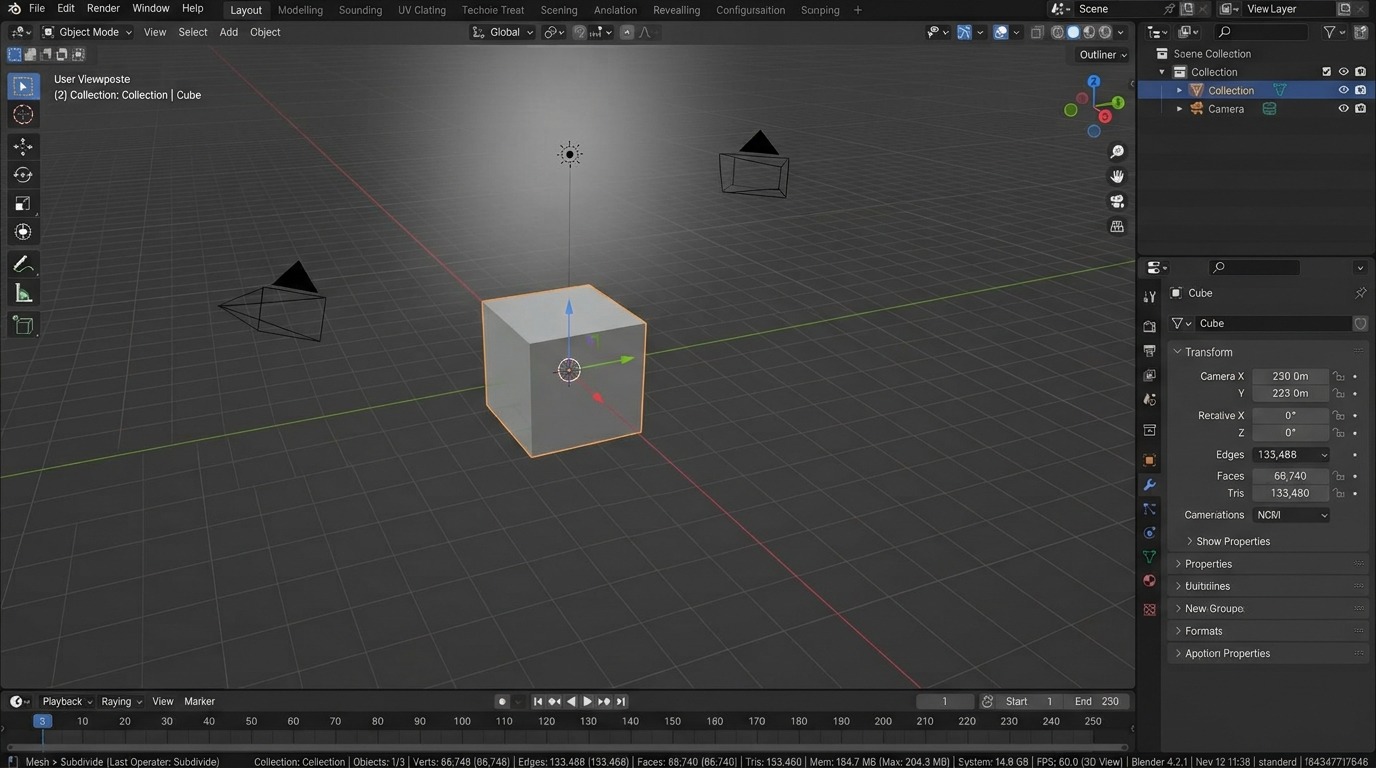Open the Outliner dropdown in viewport
The height and width of the screenshot is (768, 1376).
1102,55
